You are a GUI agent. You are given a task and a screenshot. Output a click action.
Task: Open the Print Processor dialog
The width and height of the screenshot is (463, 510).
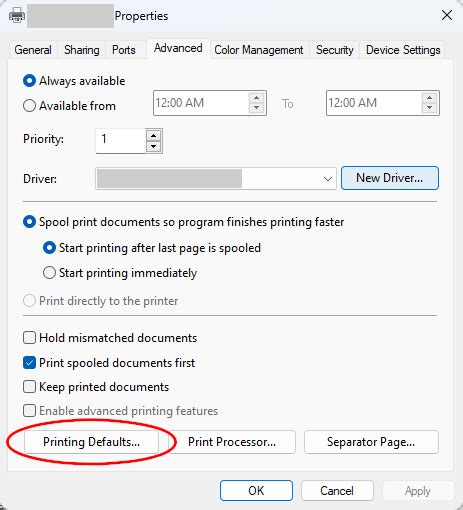(232, 442)
